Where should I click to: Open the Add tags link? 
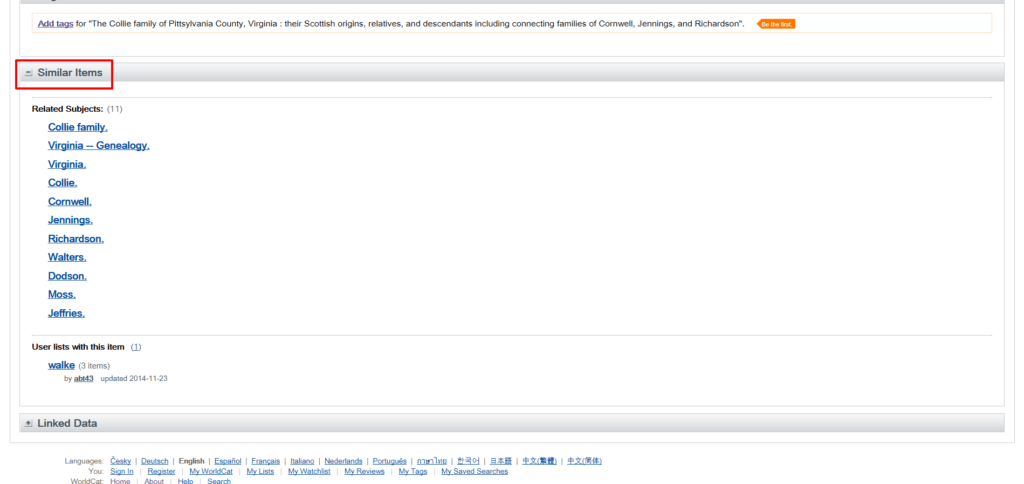click(56, 24)
